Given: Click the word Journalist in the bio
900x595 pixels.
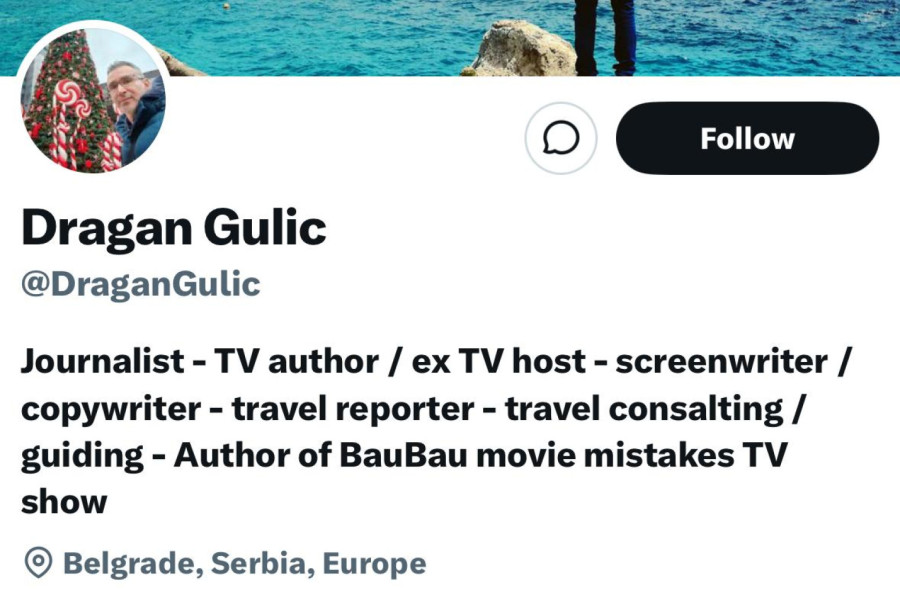Looking at the screenshot, I should pos(103,361).
